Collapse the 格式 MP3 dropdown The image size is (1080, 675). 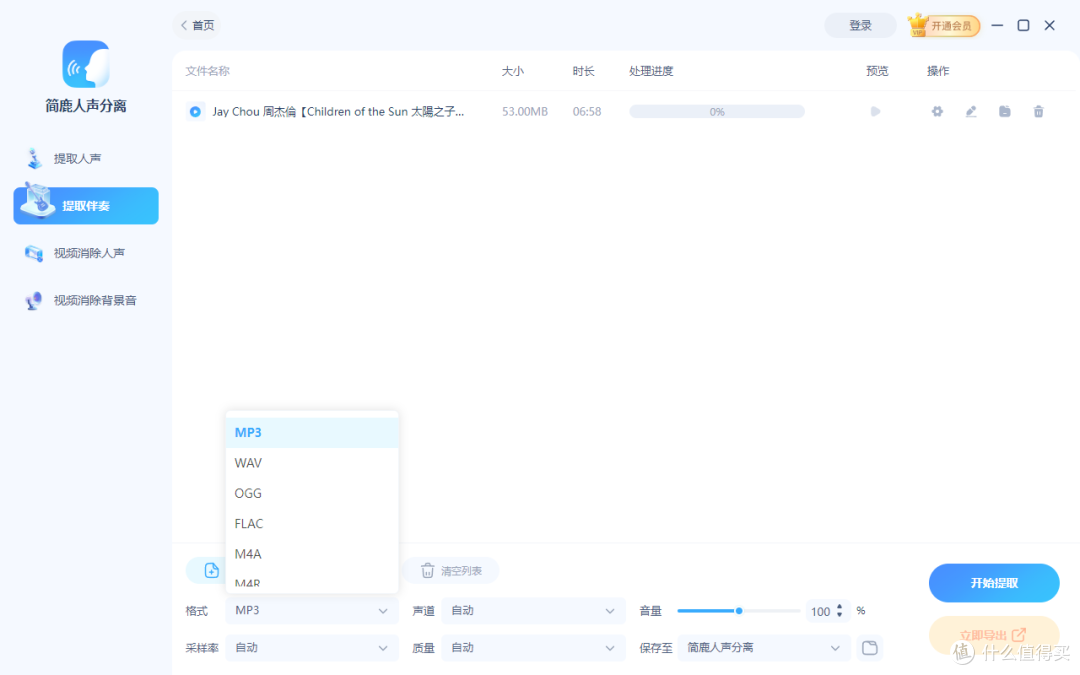tap(312, 611)
